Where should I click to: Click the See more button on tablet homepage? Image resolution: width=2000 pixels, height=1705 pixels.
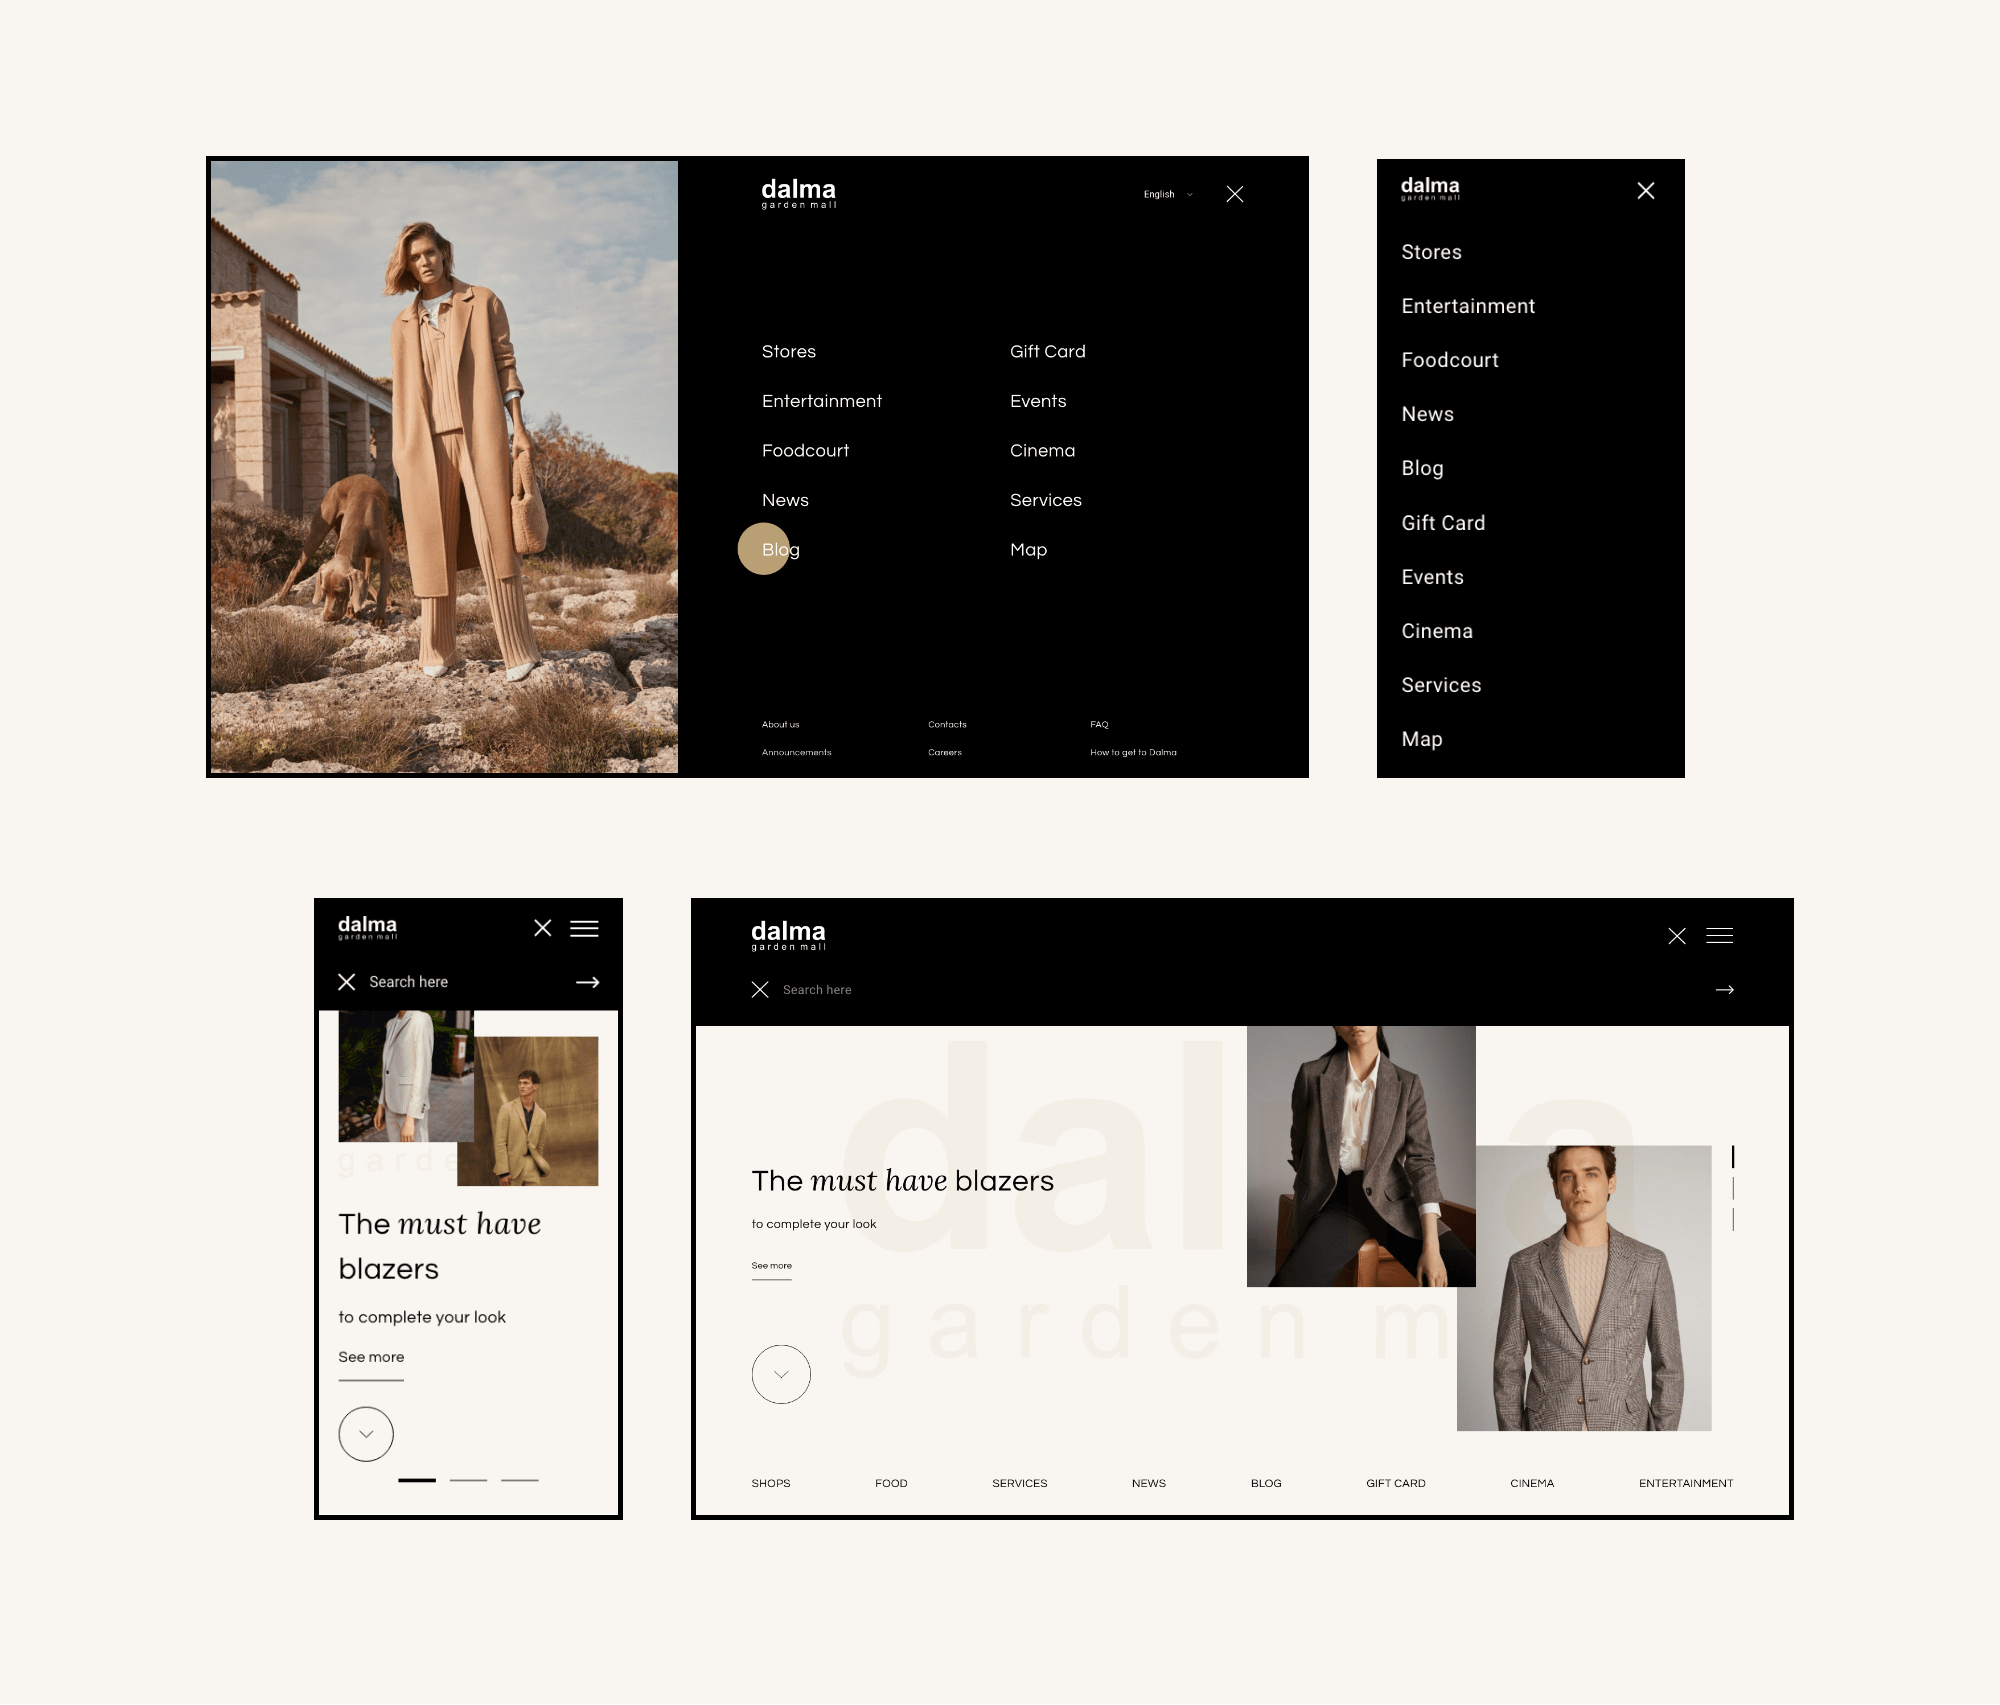click(x=772, y=1264)
